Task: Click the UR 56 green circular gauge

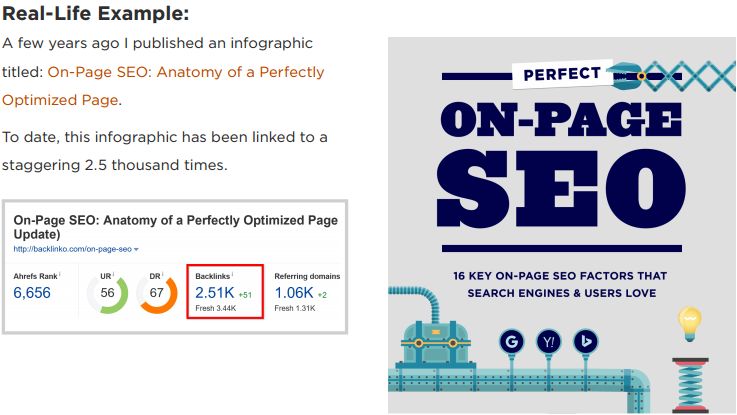Action: tap(108, 294)
